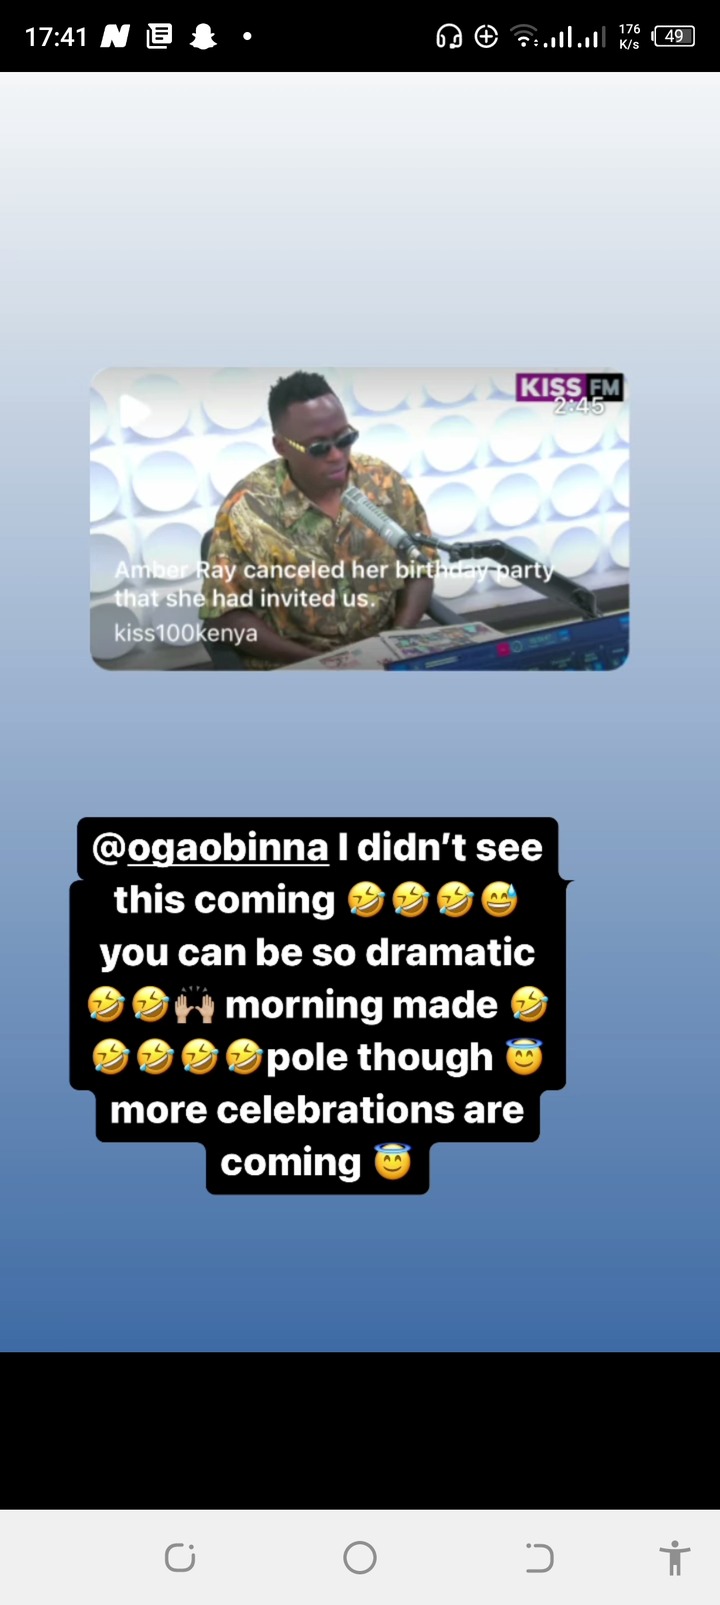Open the Snapchat notification icon
Image resolution: width=720 pixels, height=1605 pixels.
click(x=203, y=37)
